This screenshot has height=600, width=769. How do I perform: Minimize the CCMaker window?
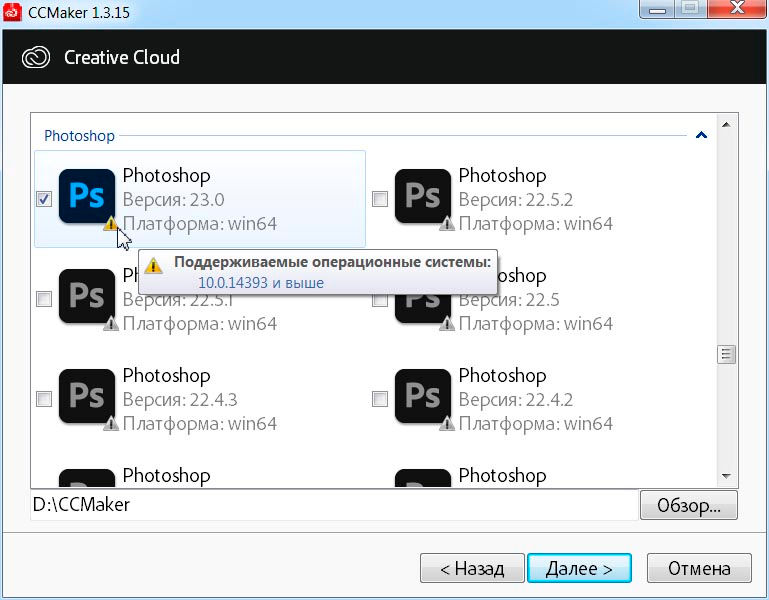657,8
